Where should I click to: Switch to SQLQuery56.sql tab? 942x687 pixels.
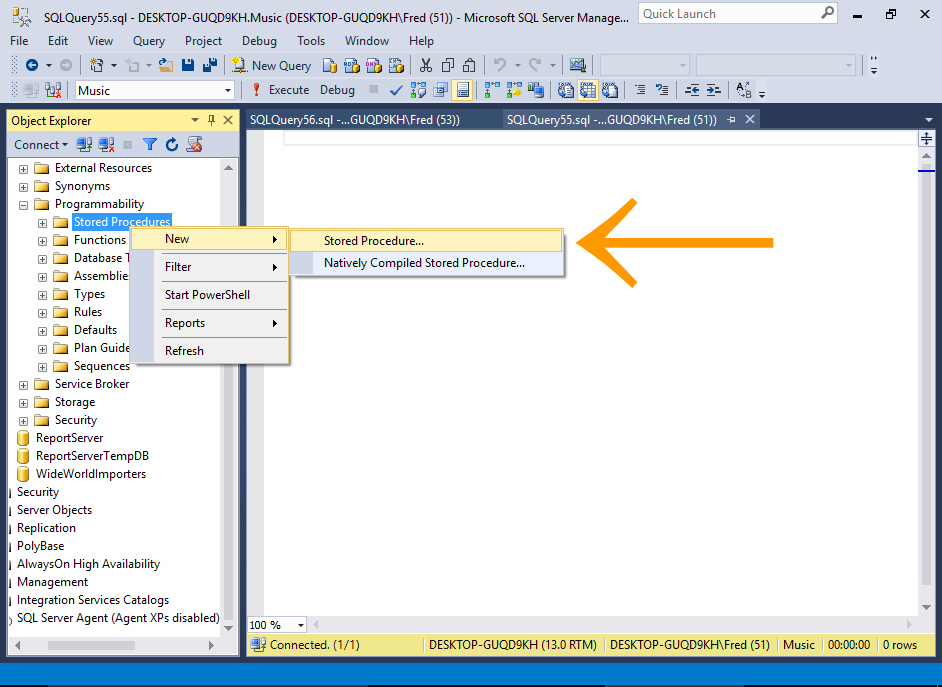coord(354,120)
